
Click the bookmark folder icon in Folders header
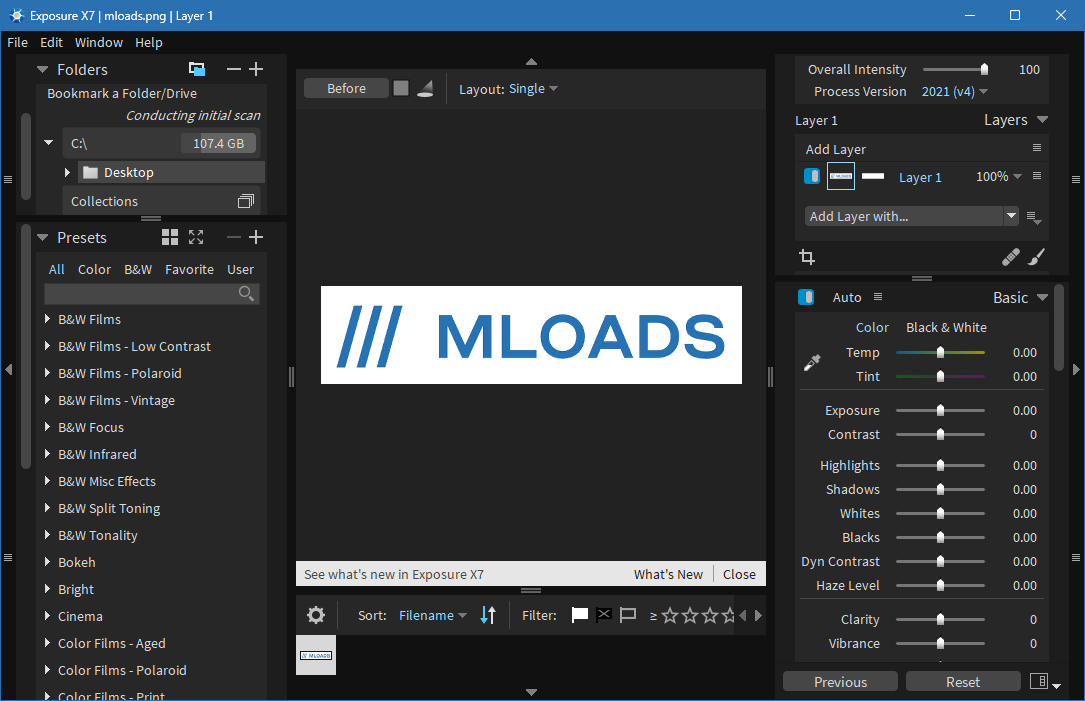click(x=197, y=69)
